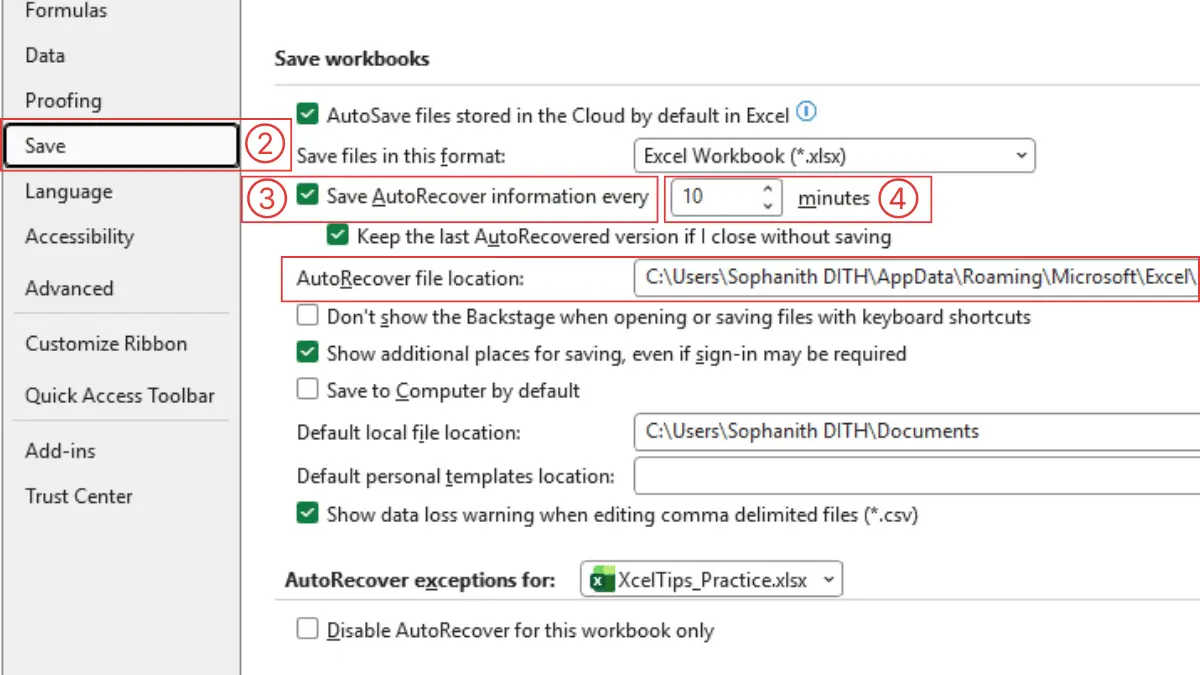This screenshot has width=1200, height=675.
Task: Click Default personal templates location field
Action: pyautogui.click(x=915, y=476)
